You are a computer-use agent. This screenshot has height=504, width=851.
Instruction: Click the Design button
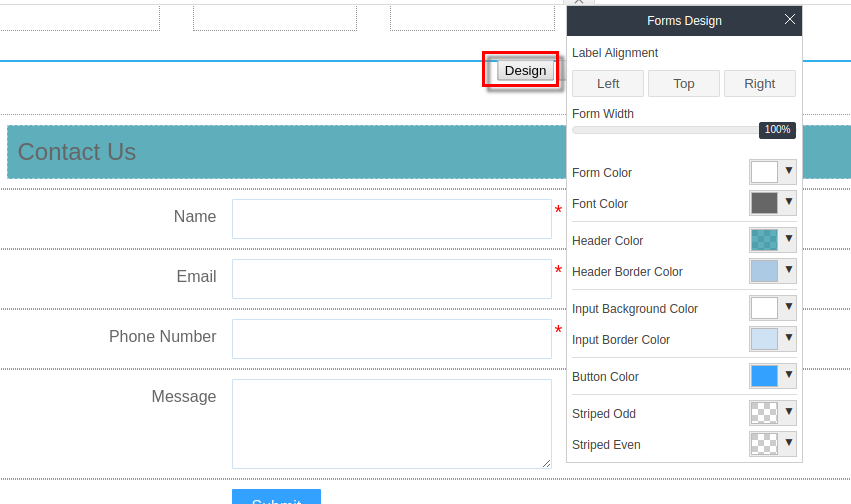tap(525, 70)
